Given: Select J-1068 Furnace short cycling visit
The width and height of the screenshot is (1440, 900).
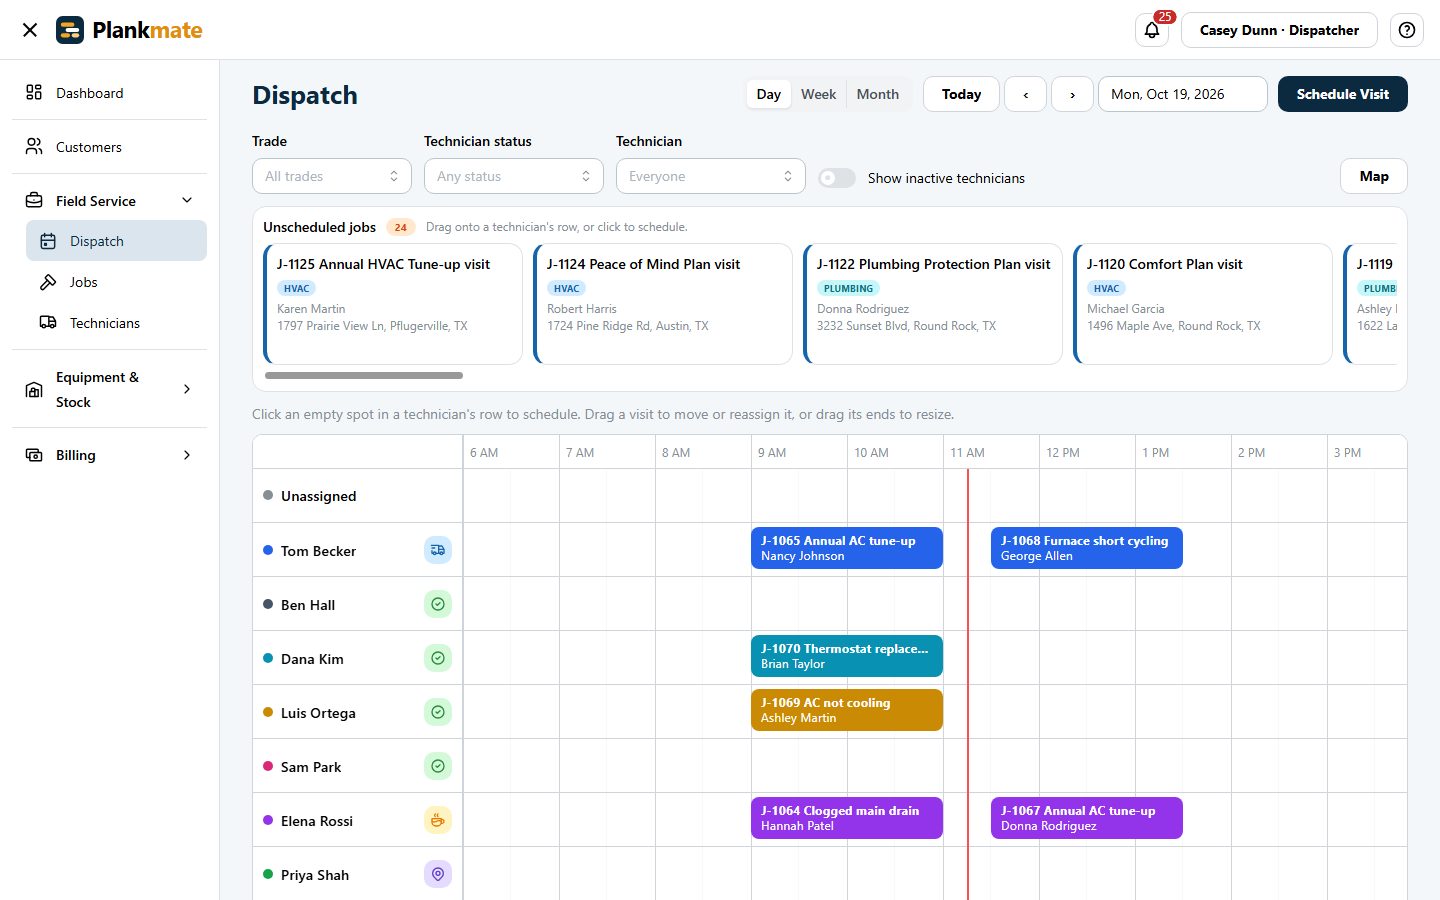Looking at the screenshot, I should 1087,548.
